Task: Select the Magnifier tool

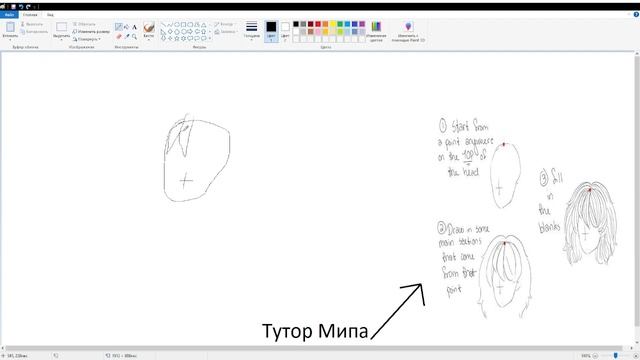Action: [134, 36]
